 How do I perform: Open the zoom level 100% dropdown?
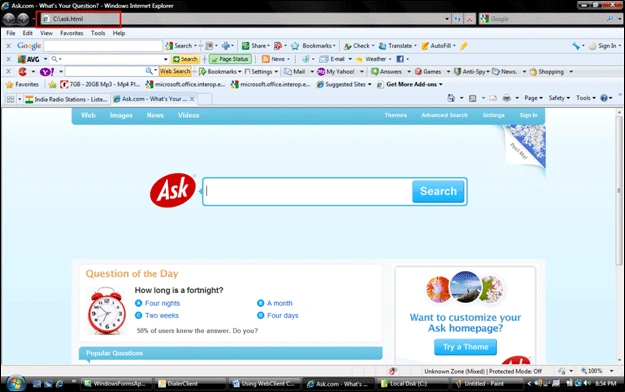611,371
